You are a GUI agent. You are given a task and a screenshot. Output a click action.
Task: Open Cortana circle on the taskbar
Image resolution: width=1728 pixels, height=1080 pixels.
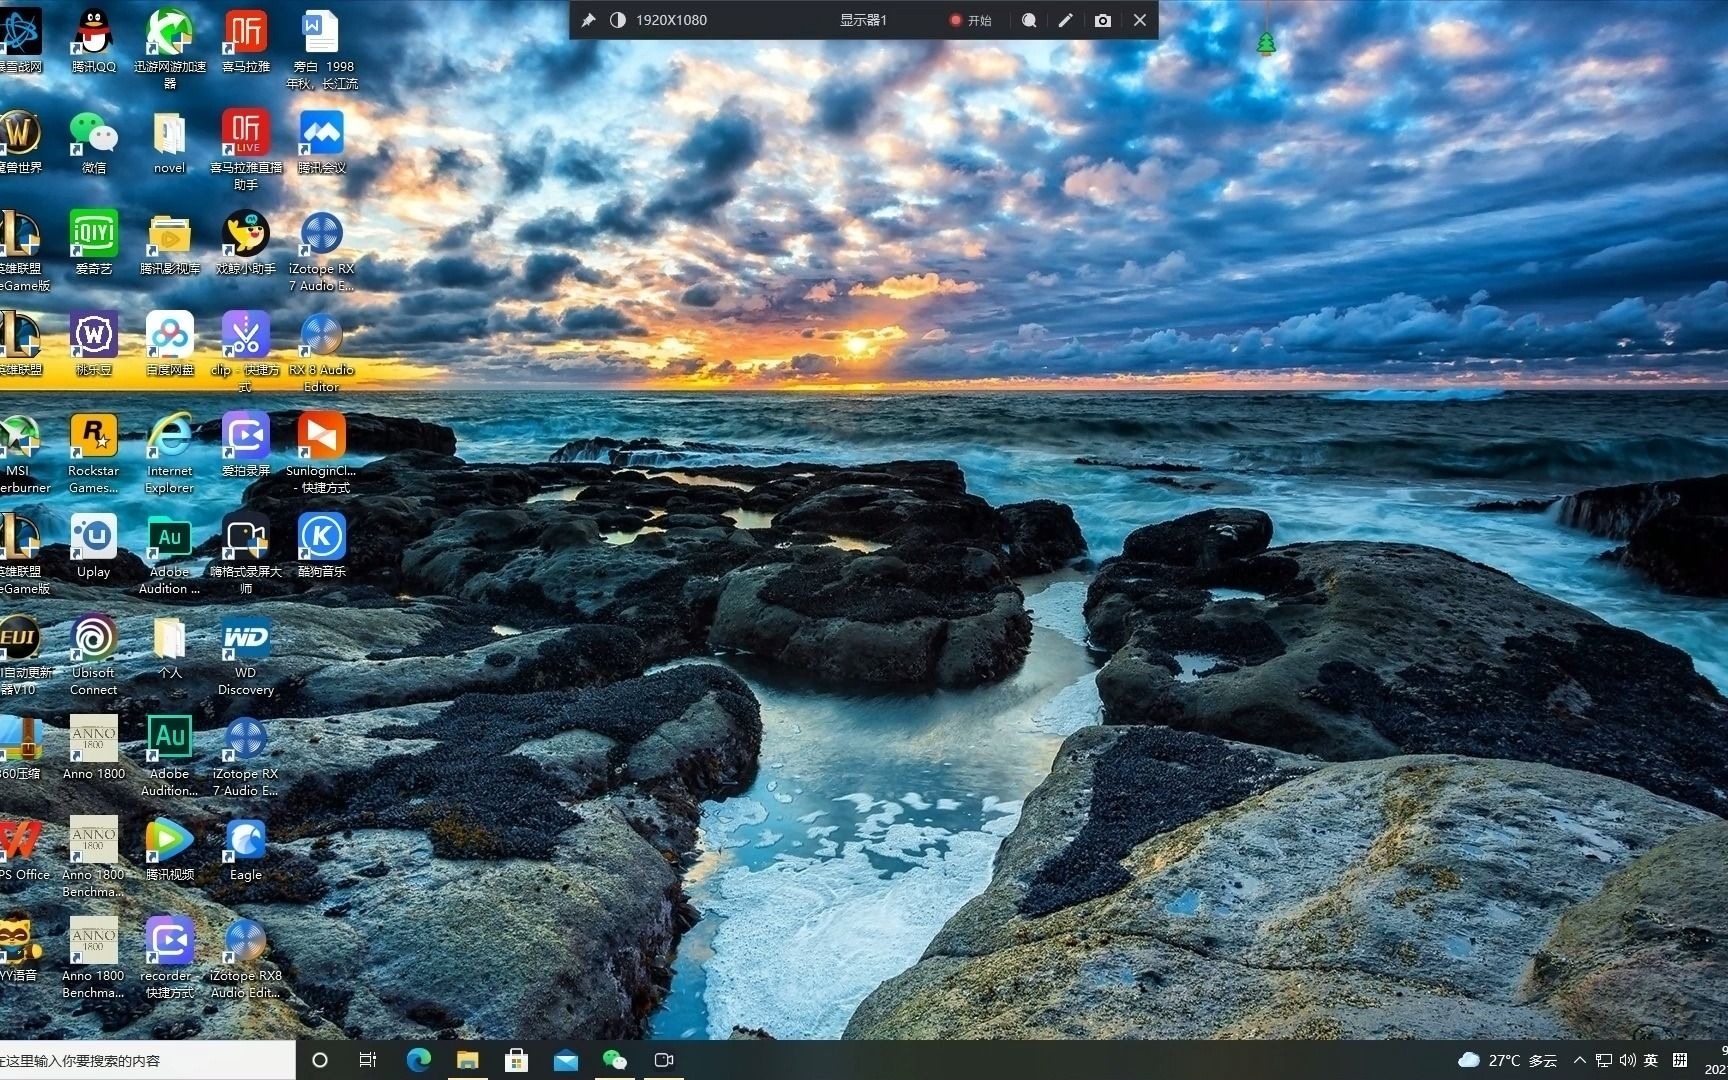pyautogui.click(x=320, y=1060)
